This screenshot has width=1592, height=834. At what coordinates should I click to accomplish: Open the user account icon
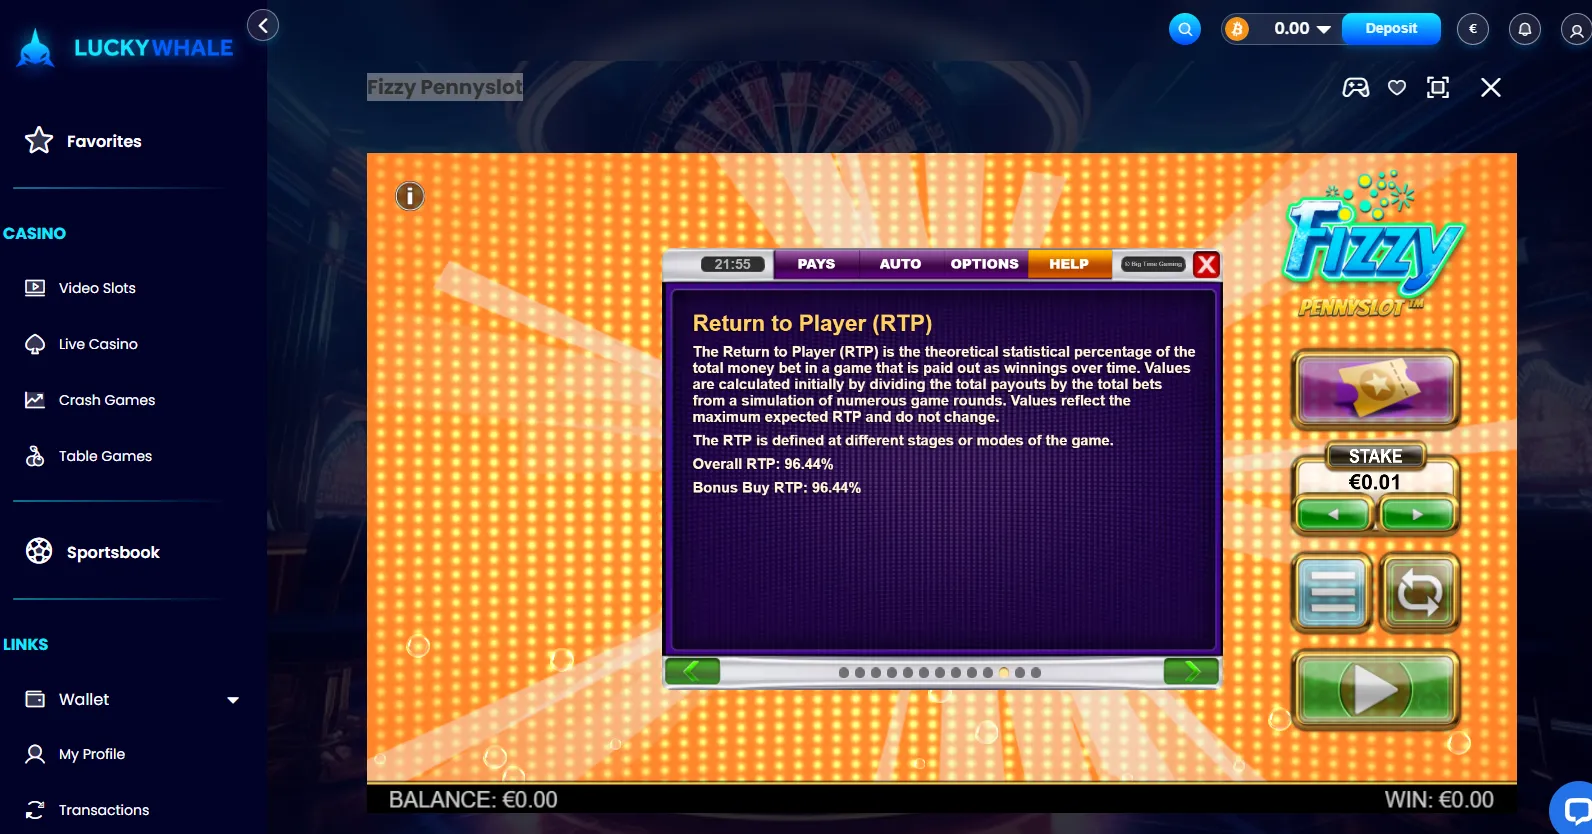click(1577, 29)
